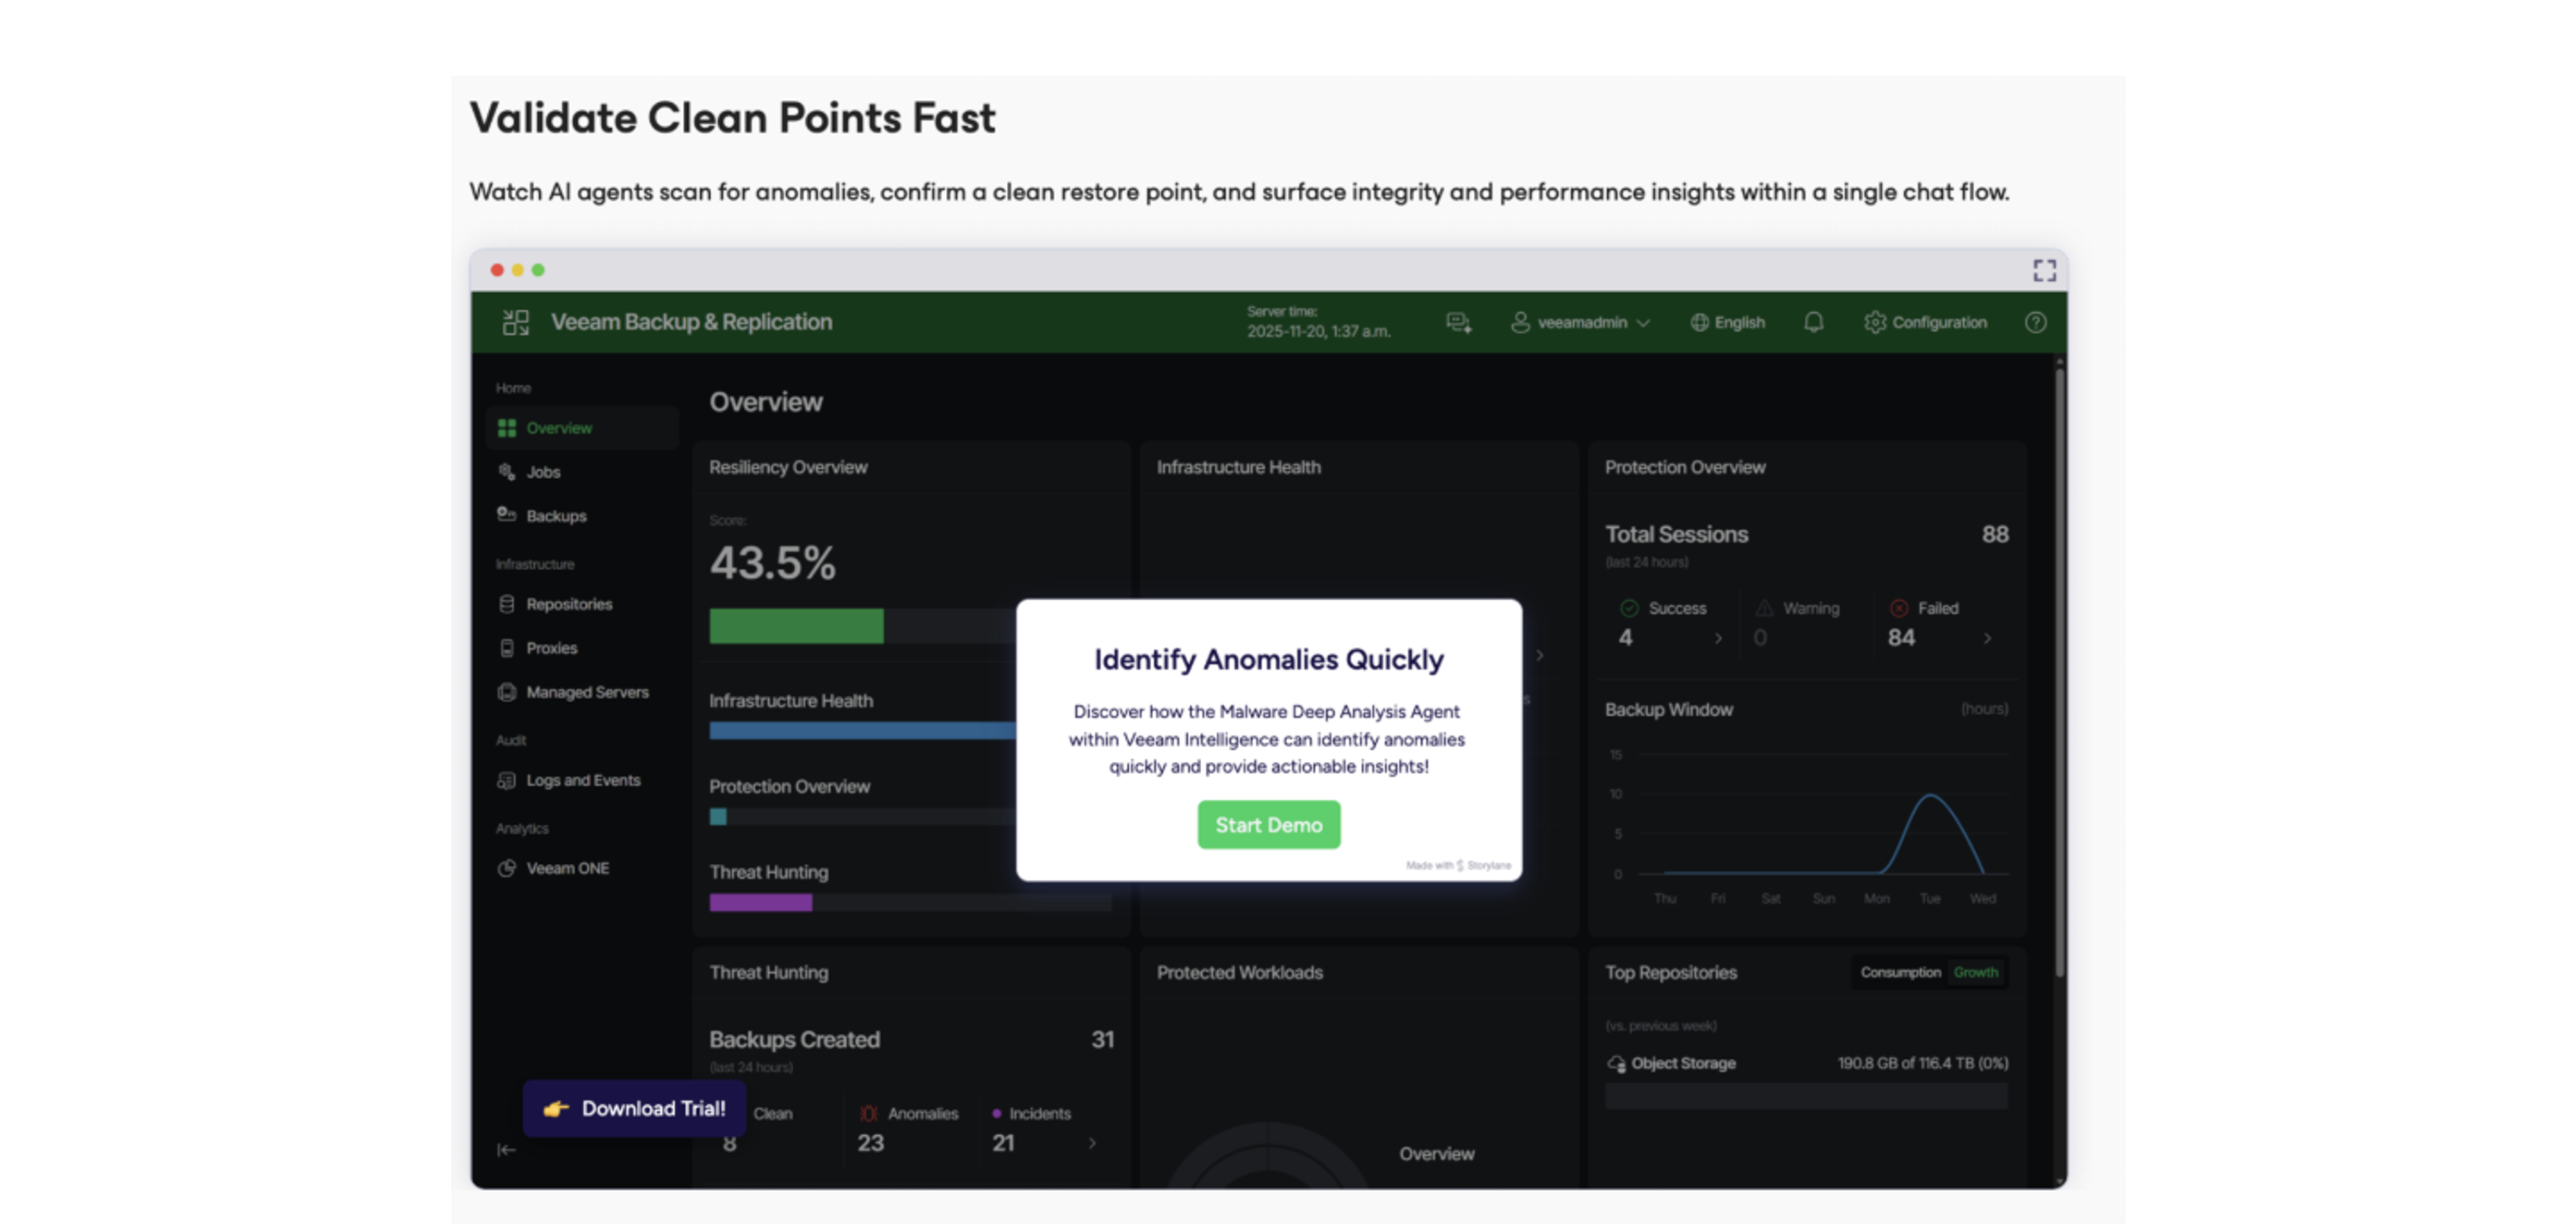Viewport: 2576px width, 1224px height.
Task: Switch Top Repositories to Growth
Action: pos(1976,972)
